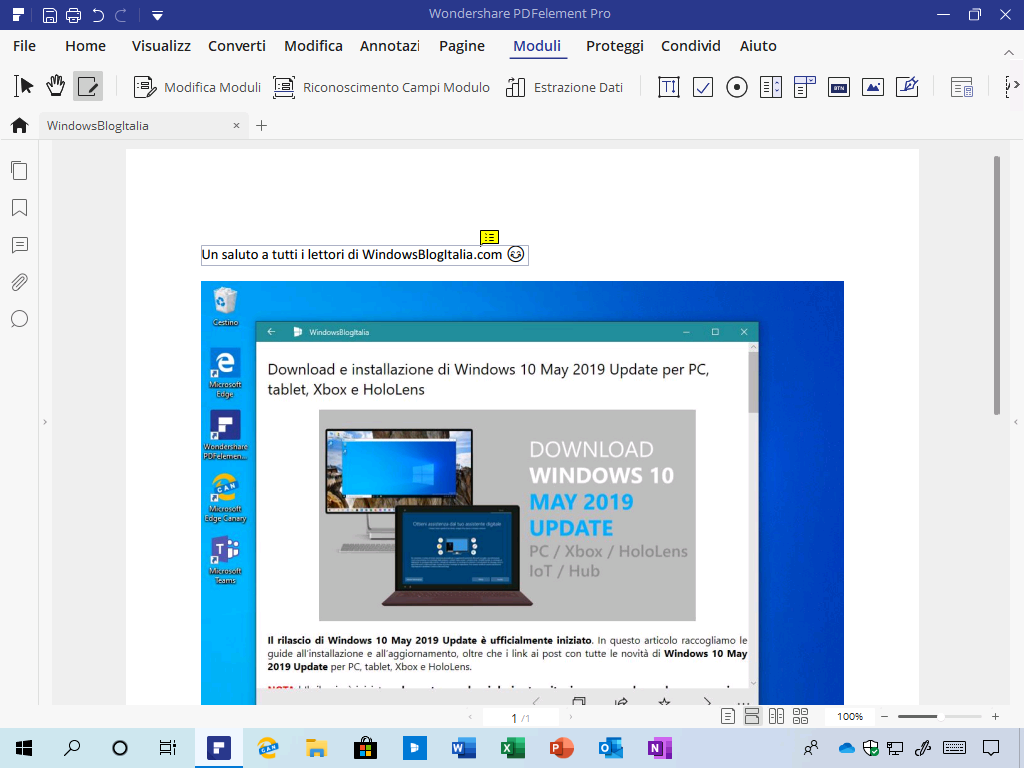Click the embedded desktop screenshot image
Screen dimensions: 1024x768
(x=522, y=493)
